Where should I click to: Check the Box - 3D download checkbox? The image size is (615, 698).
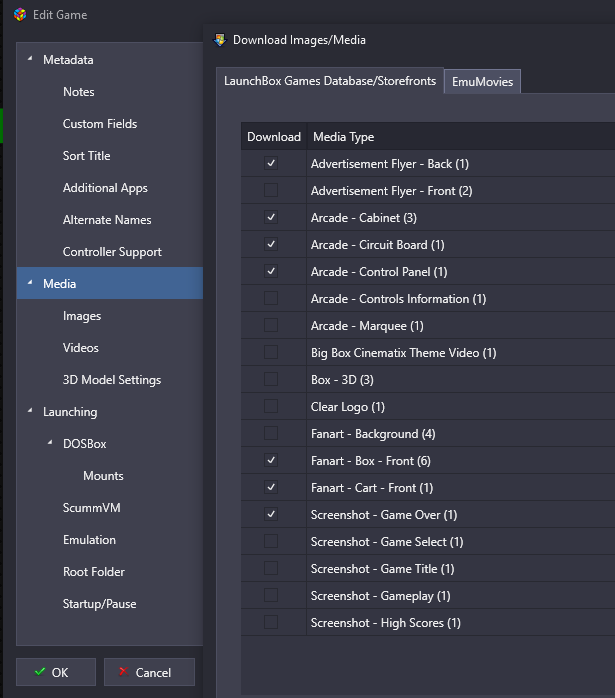point(271,379)
